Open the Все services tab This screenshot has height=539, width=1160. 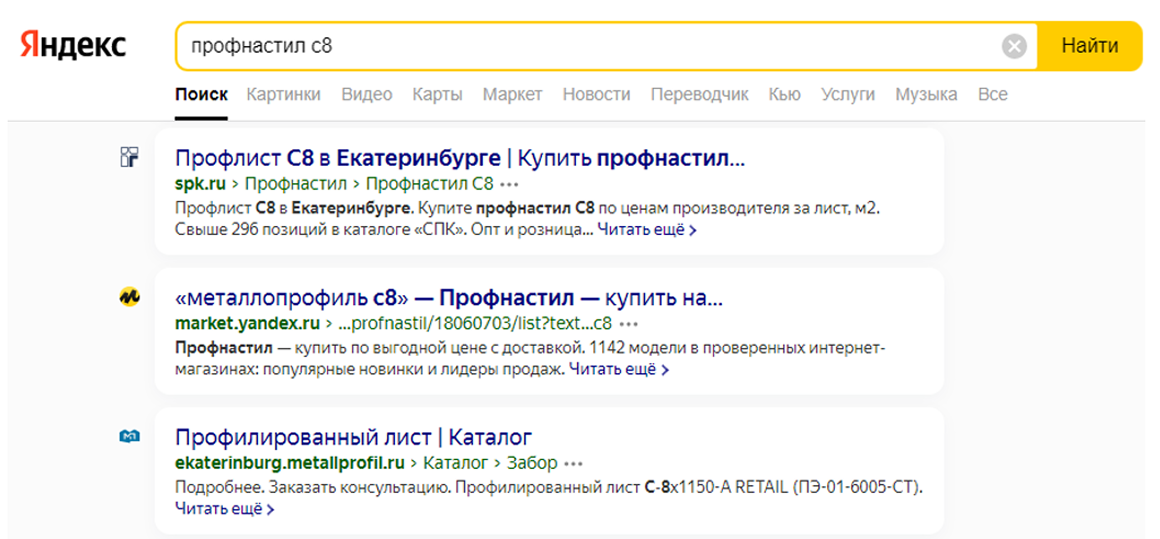pyautogui.click(x=992, y=95)
